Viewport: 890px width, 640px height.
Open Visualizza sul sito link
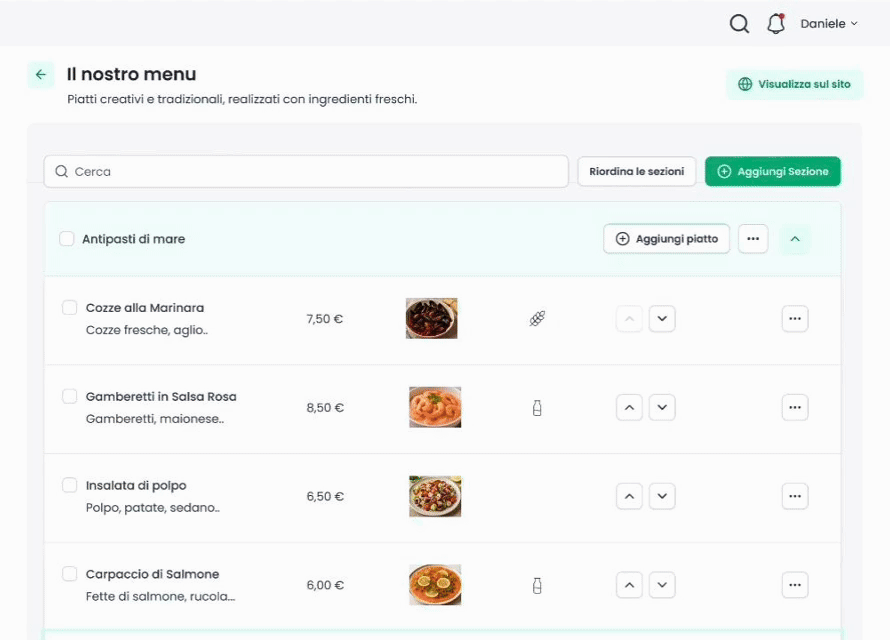(795, 85)
